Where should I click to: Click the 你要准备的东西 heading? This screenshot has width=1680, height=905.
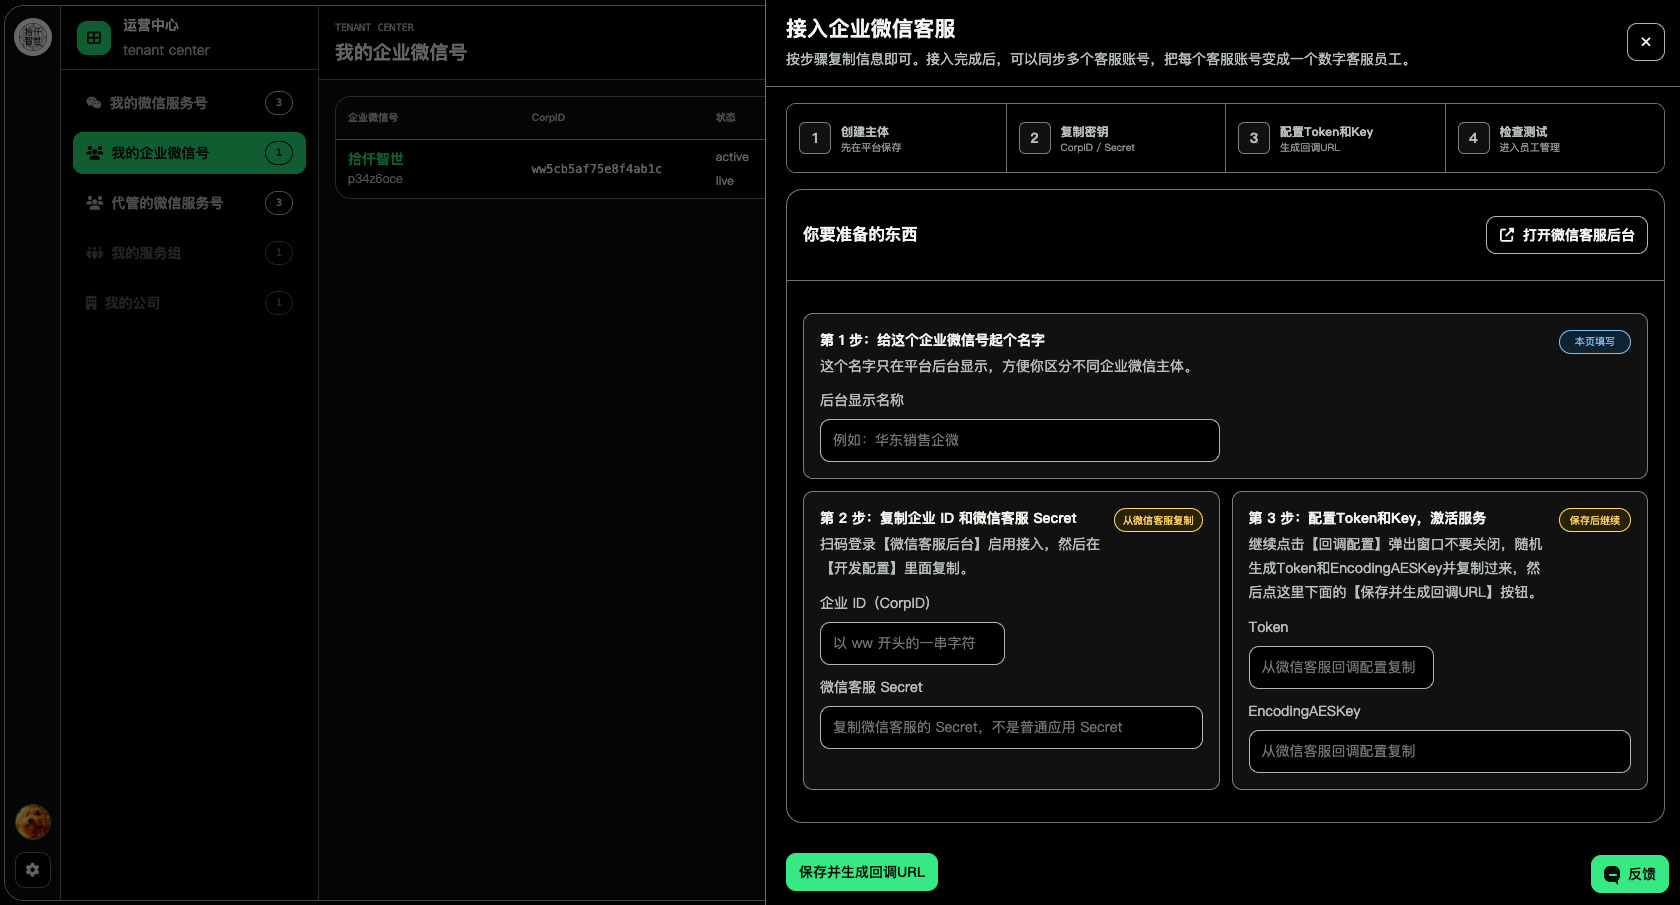(860, 234)
